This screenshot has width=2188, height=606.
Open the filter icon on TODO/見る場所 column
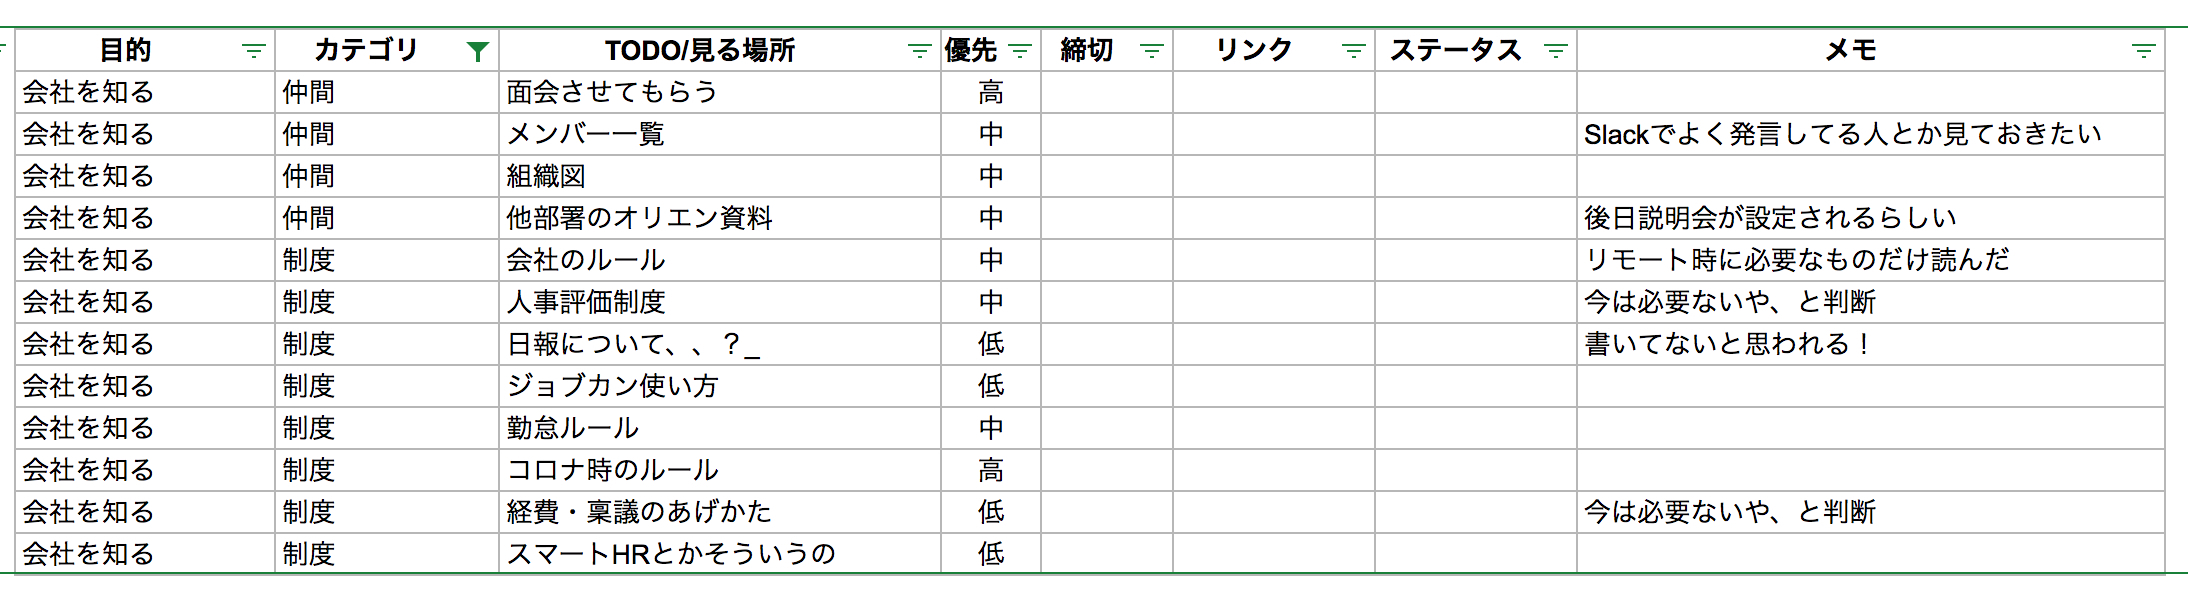click(919, 47)
